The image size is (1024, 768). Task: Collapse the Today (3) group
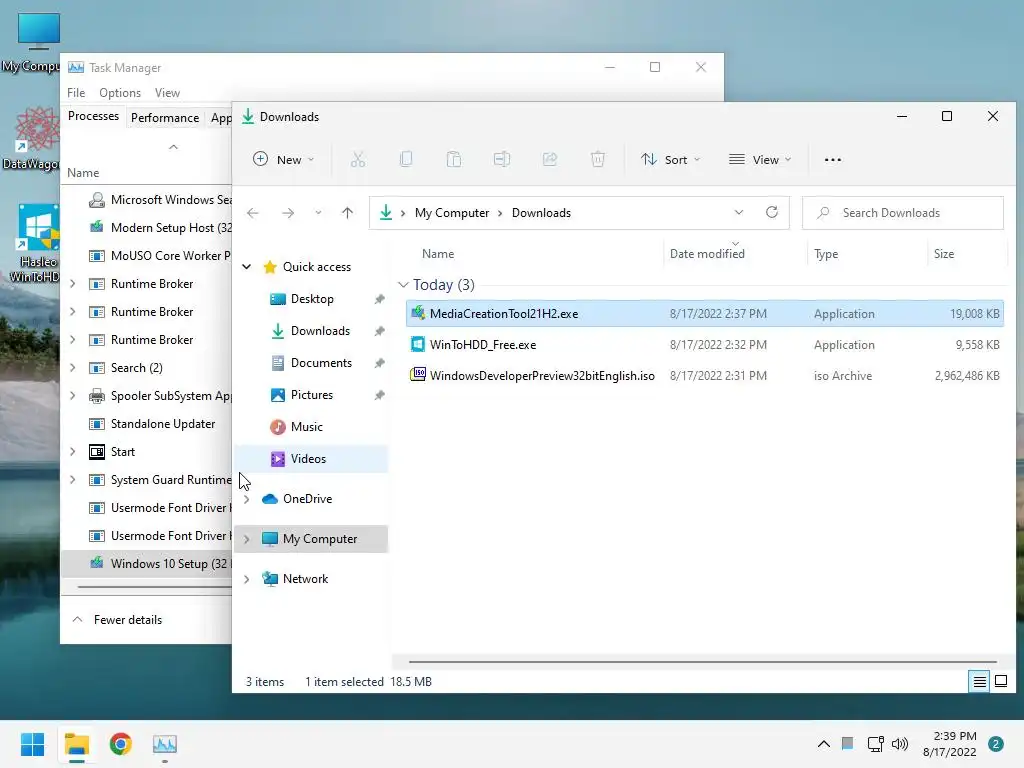(x=404, y=285)
